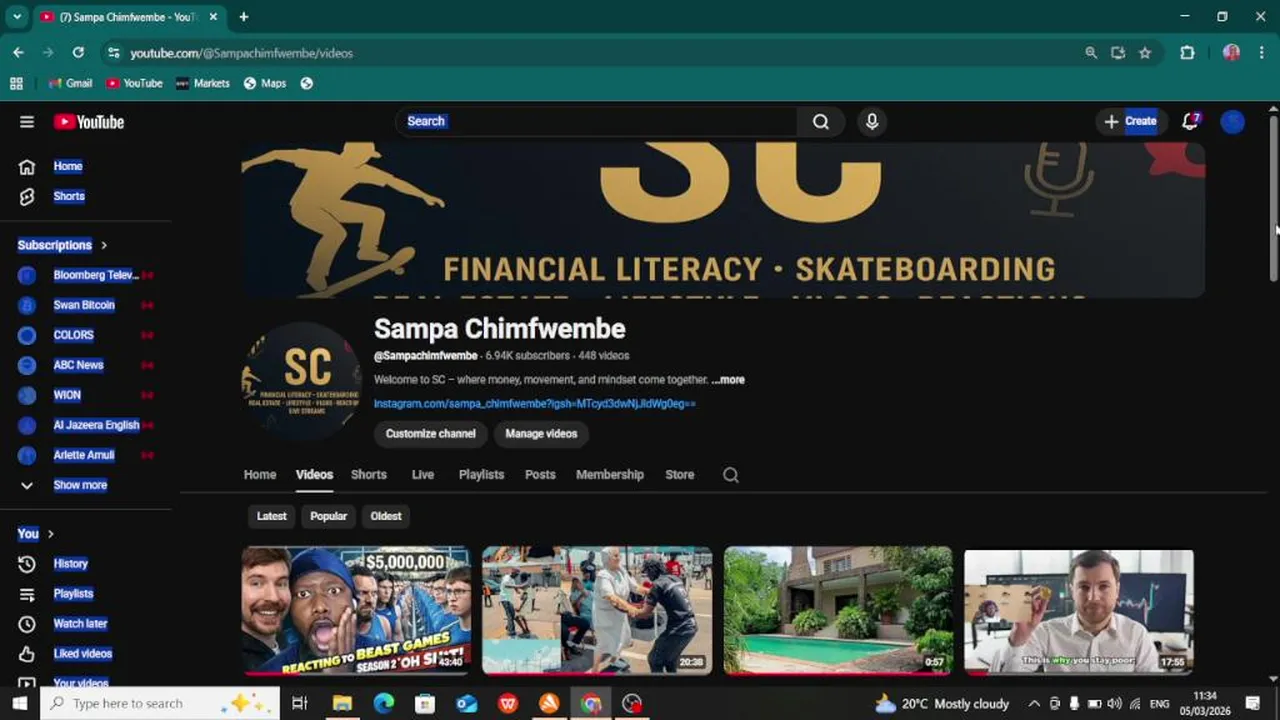Bookmark this page with star icon
The width and height of the screenshot is (1280, 720).
(x=1145, y=53)
